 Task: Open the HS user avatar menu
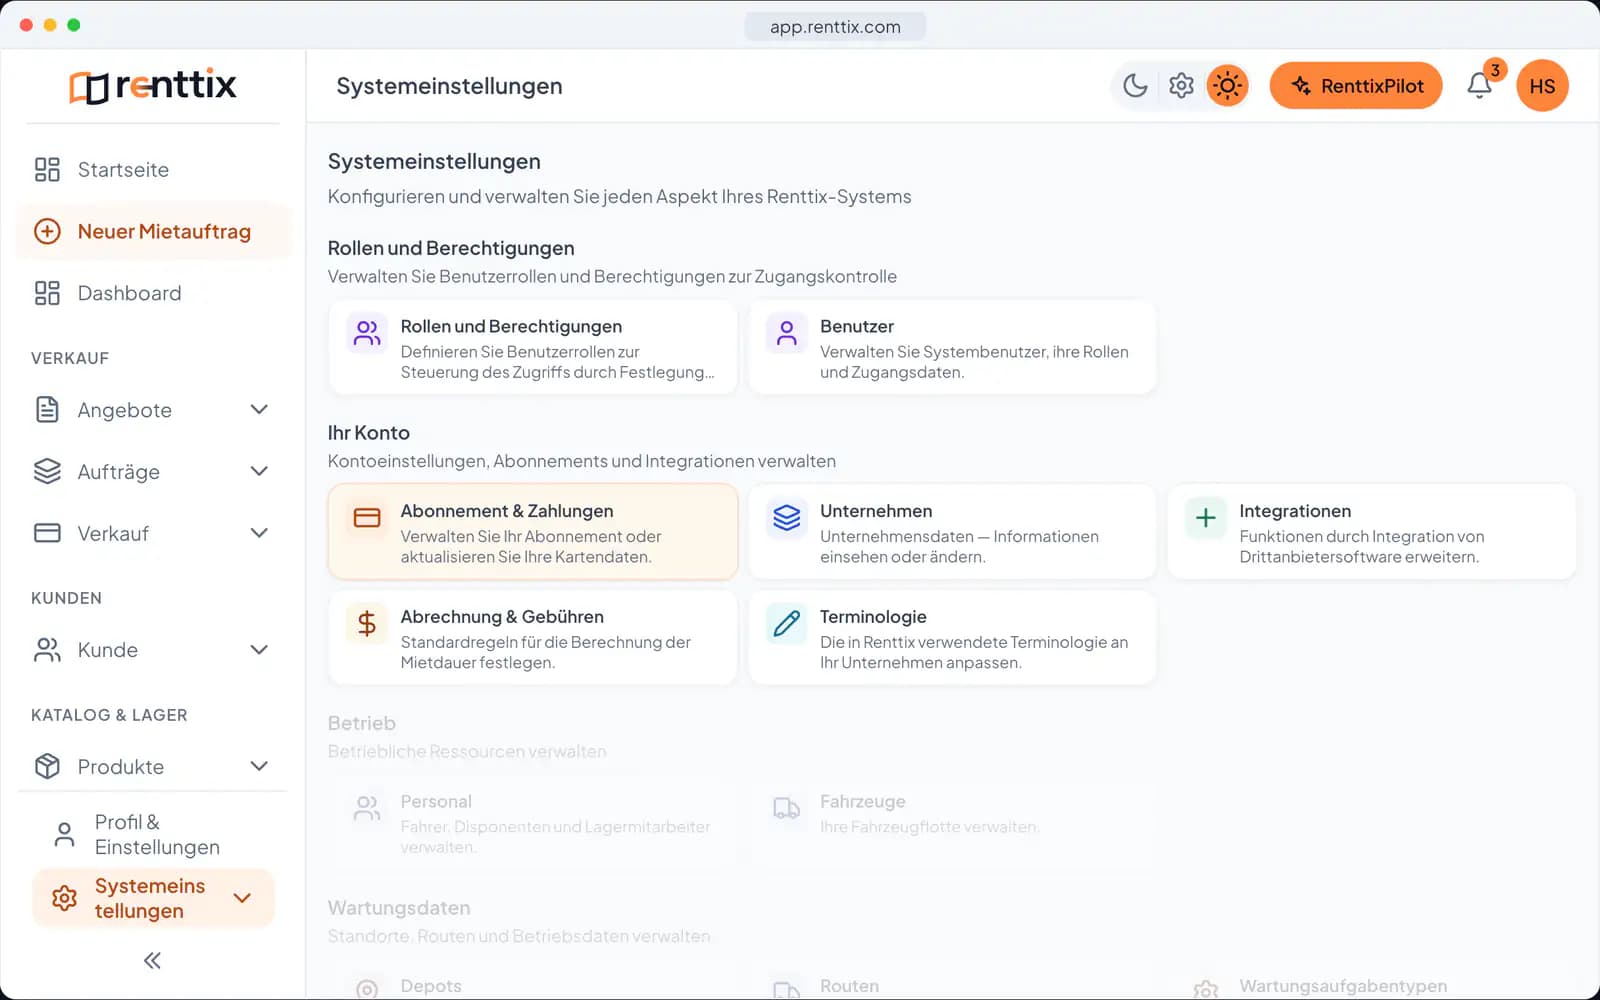[1542, 86]
